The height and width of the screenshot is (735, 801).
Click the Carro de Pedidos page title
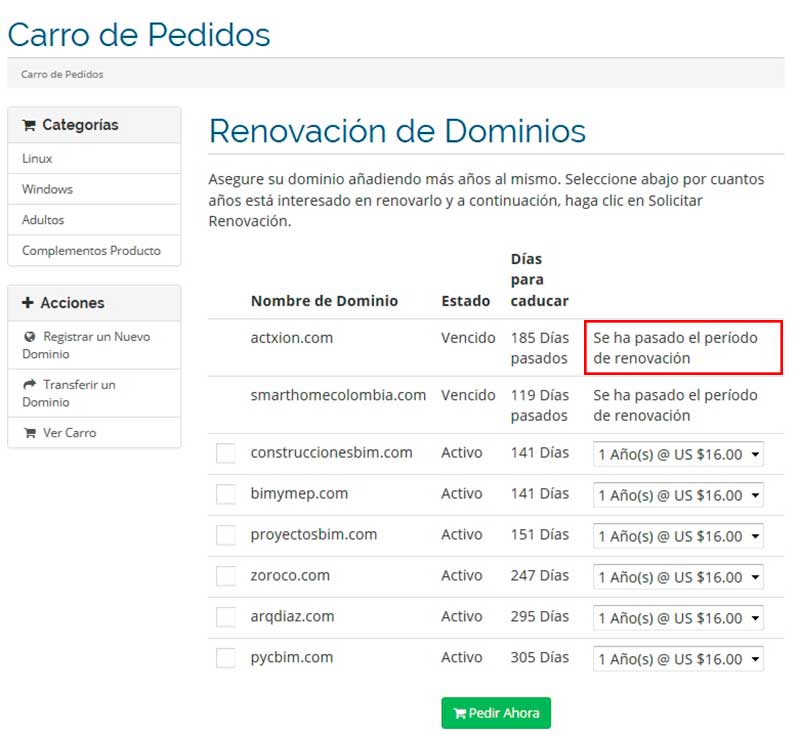139,35
